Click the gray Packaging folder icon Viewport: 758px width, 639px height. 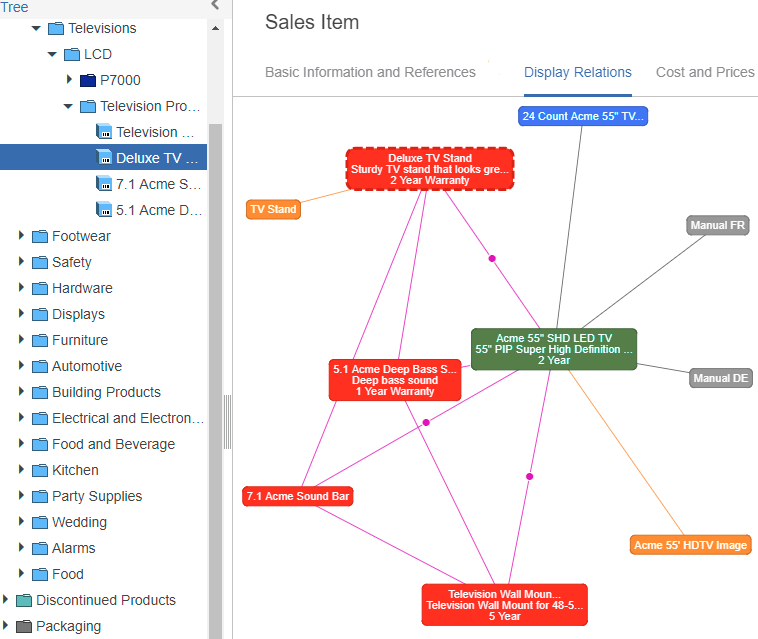(x=24, y=626)
